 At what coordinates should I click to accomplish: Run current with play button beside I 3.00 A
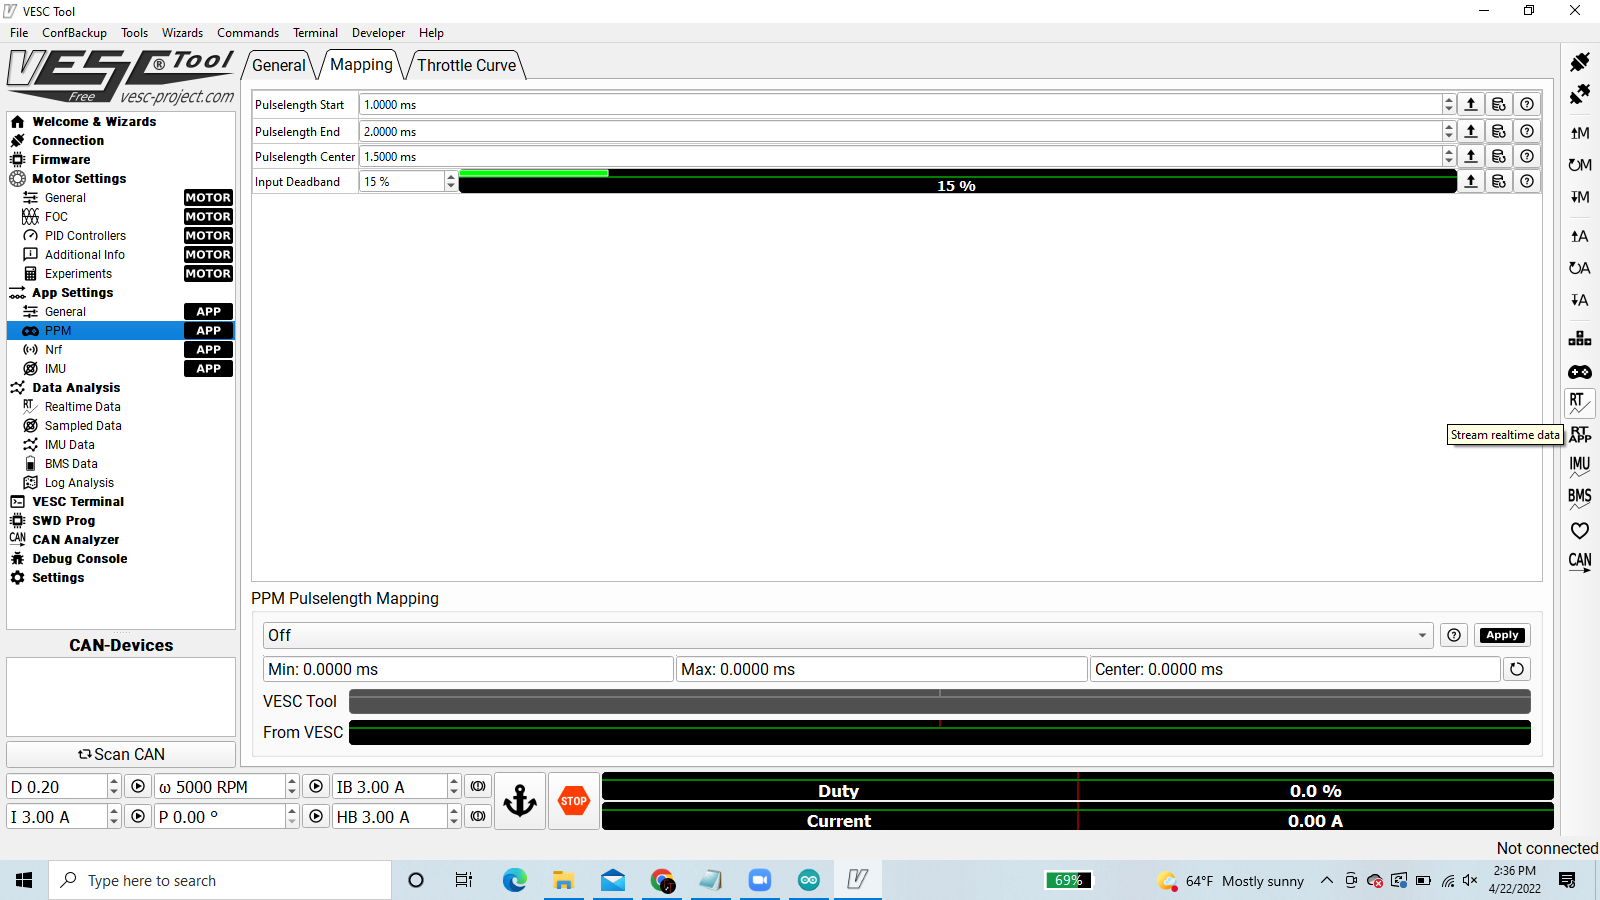[138, 817]
